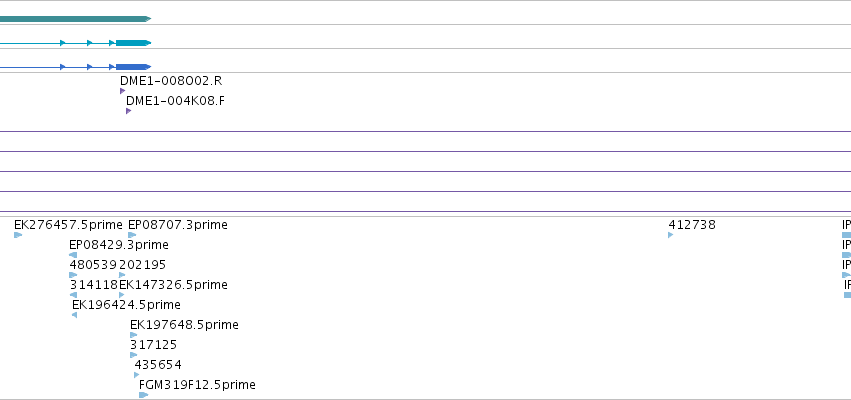
Task: Click the EP08429.3prime reverse arrow glyph
Action: point(73,255)
